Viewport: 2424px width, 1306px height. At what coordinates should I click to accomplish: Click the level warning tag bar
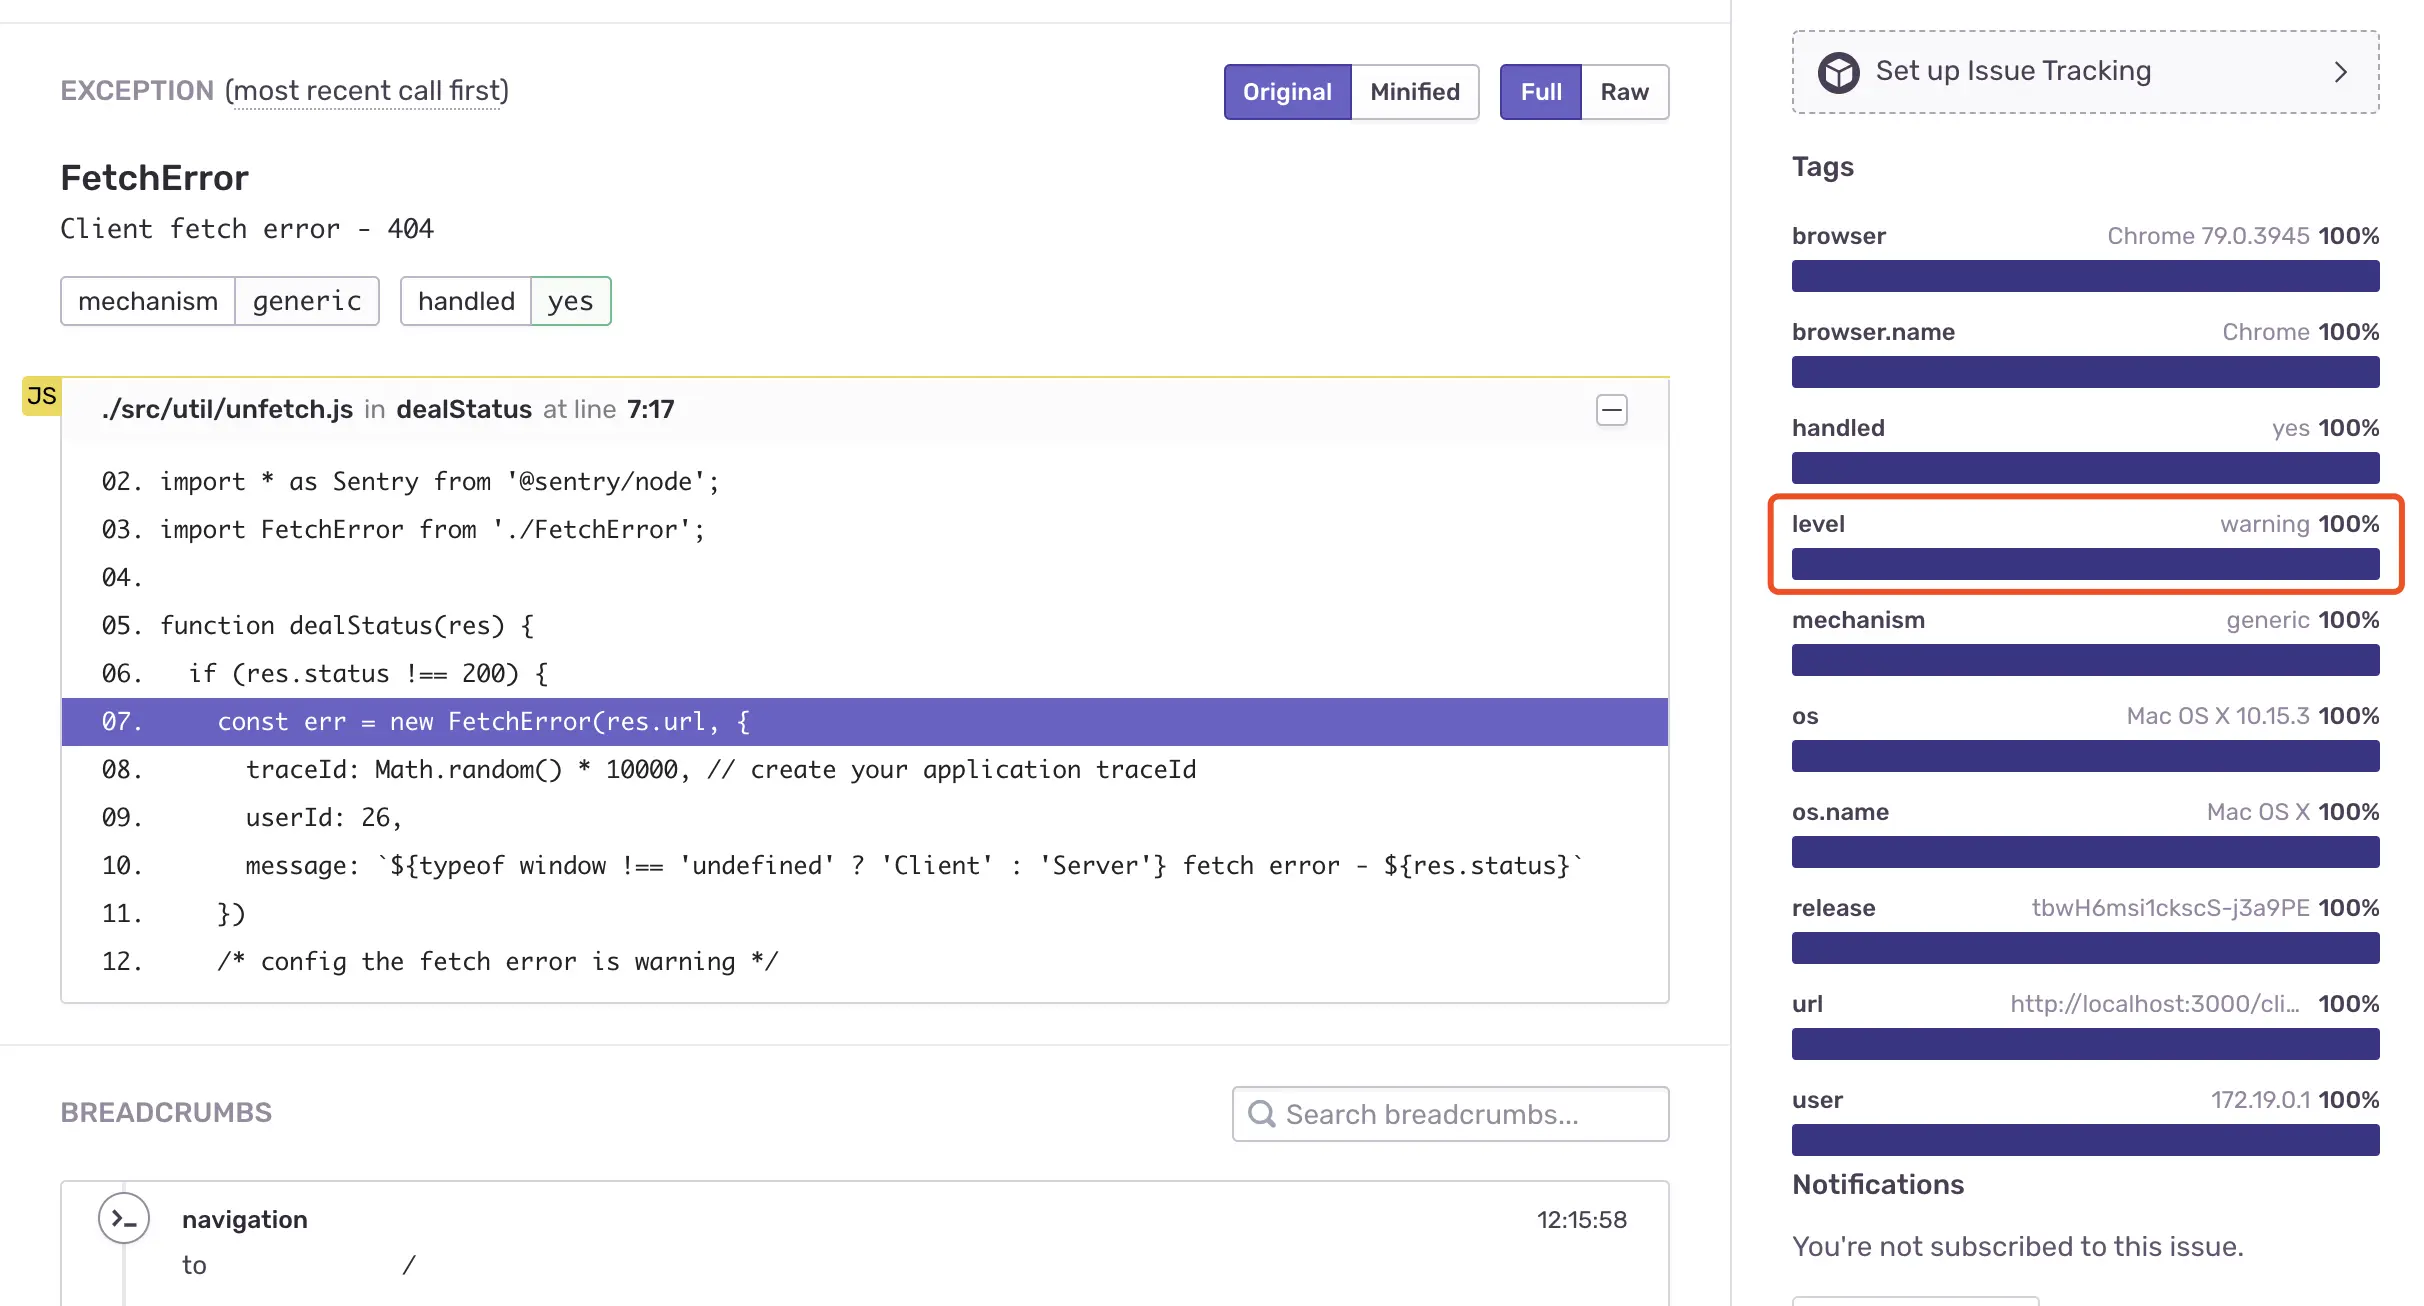[2085, 564]
